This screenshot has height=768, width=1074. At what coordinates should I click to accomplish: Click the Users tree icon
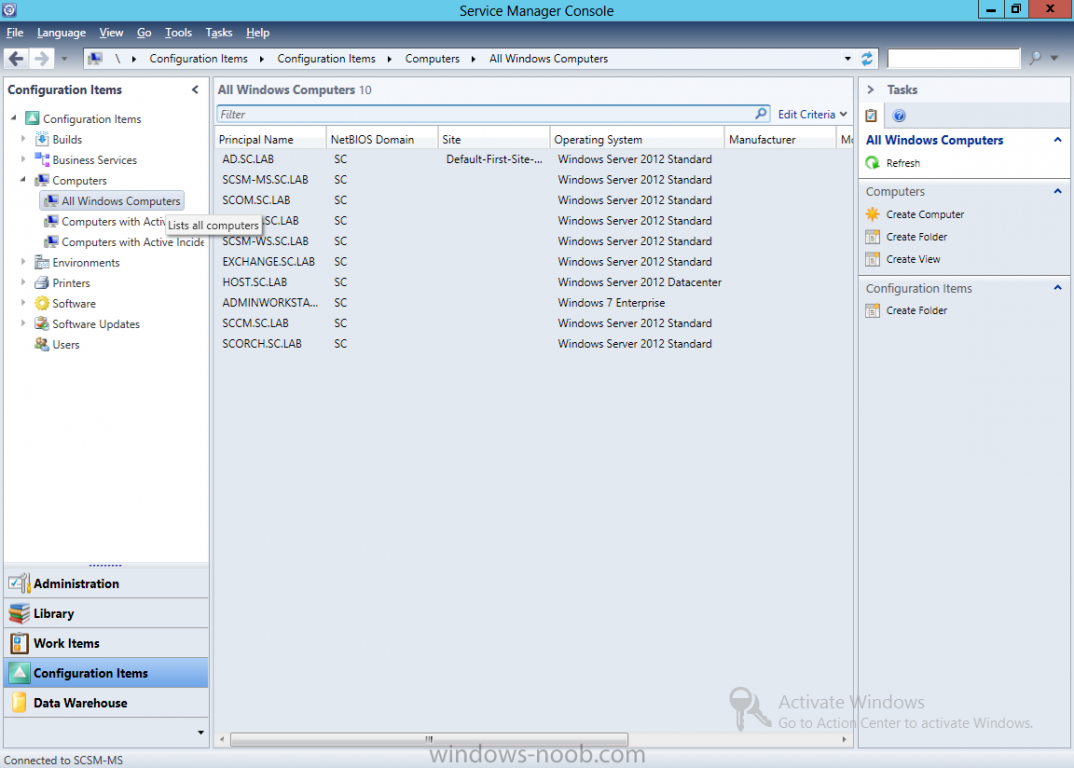[42, 345]
